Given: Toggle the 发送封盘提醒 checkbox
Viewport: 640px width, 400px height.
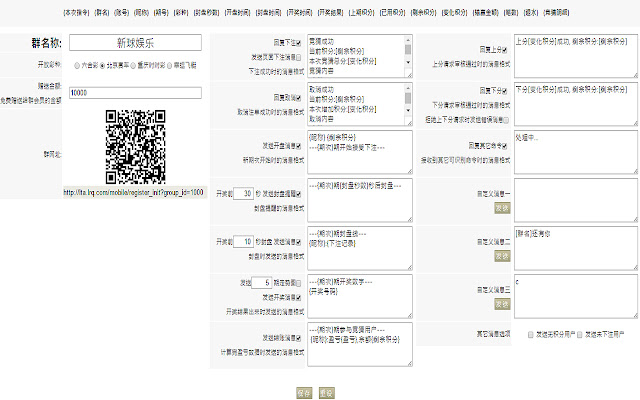Looking at the screenshot, I should [x=299, y=194].
